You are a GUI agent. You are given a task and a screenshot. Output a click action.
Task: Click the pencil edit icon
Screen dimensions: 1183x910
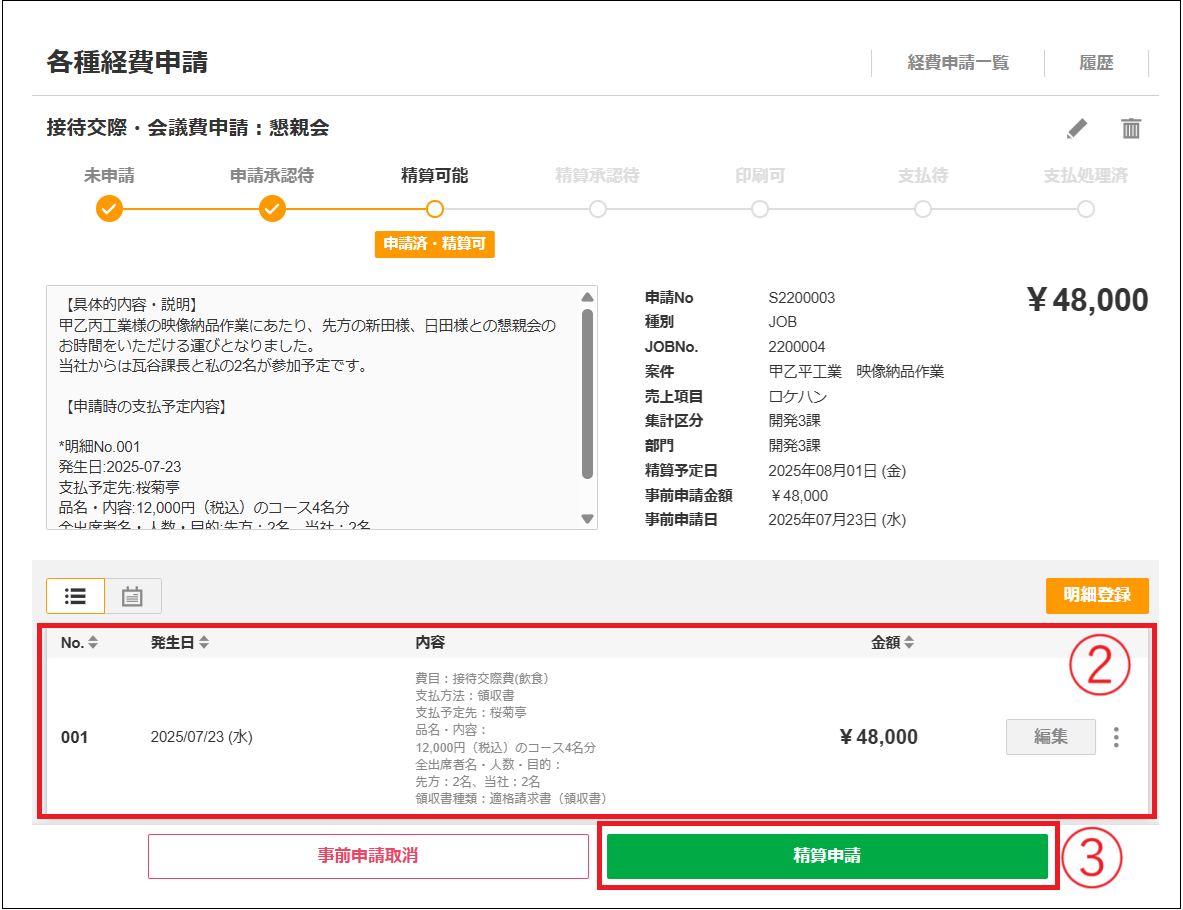[x=1077, y=128]
